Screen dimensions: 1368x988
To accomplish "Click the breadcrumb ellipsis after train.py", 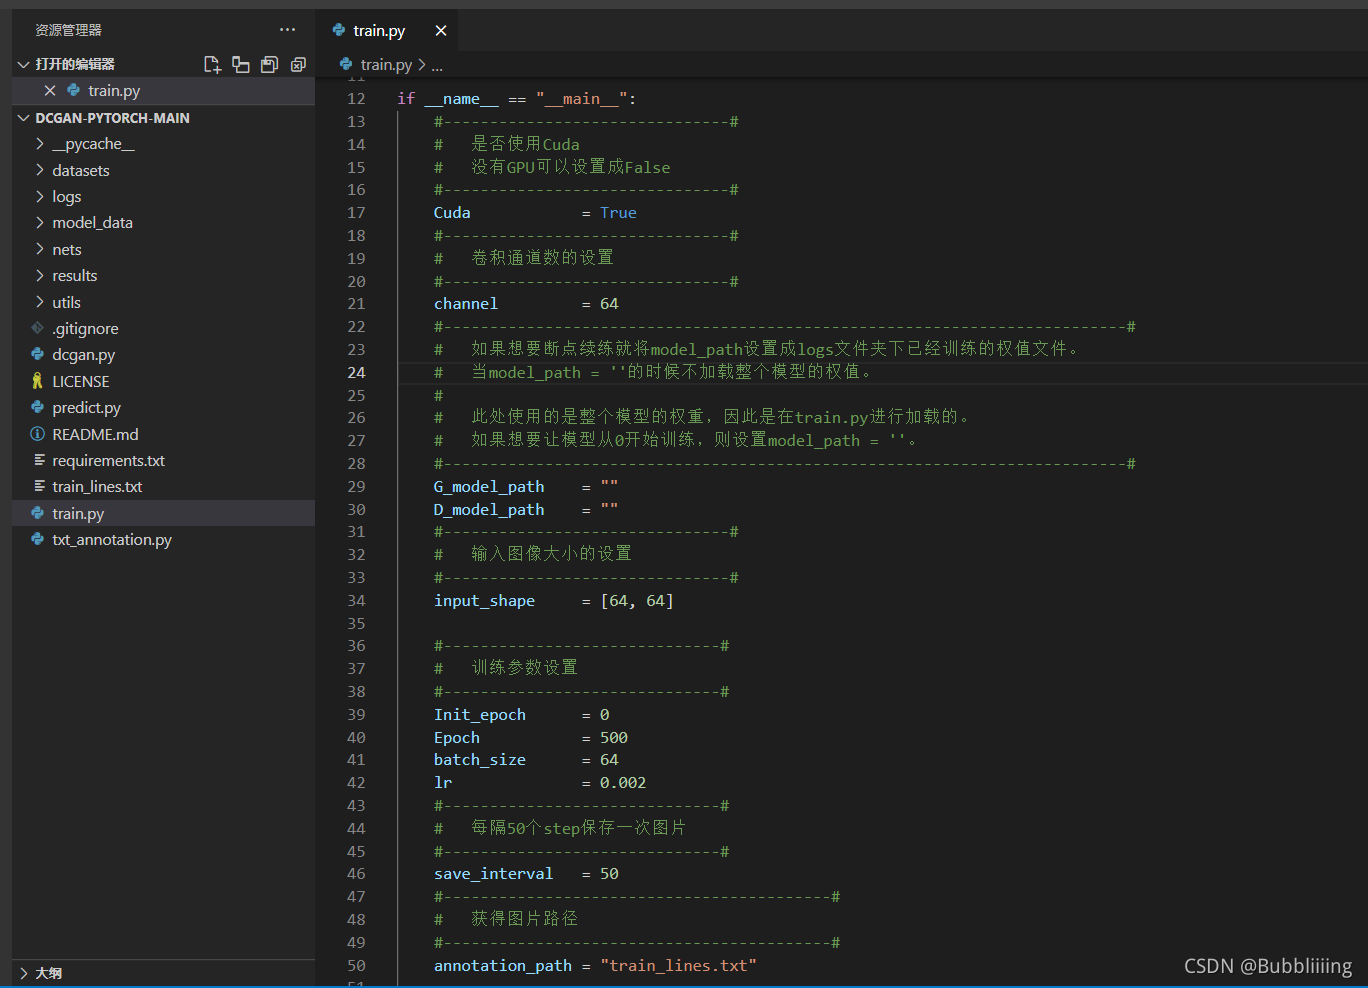I will tap(437, 65).
